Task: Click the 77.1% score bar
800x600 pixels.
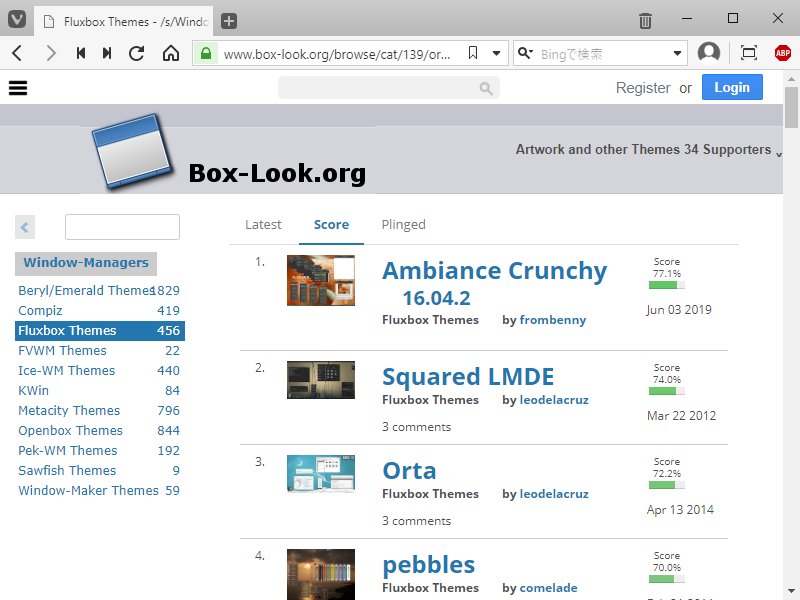Action: [666, 285]
